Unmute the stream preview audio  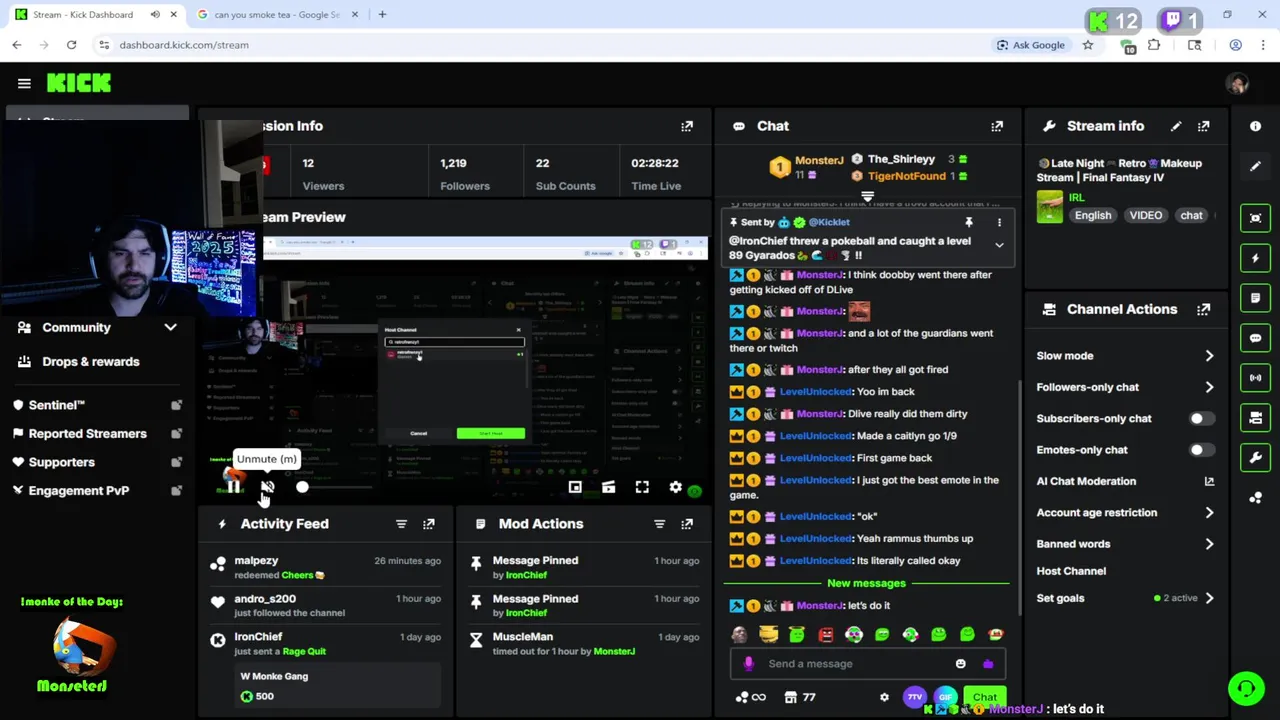pyautogui.click(x=267, y=487)
